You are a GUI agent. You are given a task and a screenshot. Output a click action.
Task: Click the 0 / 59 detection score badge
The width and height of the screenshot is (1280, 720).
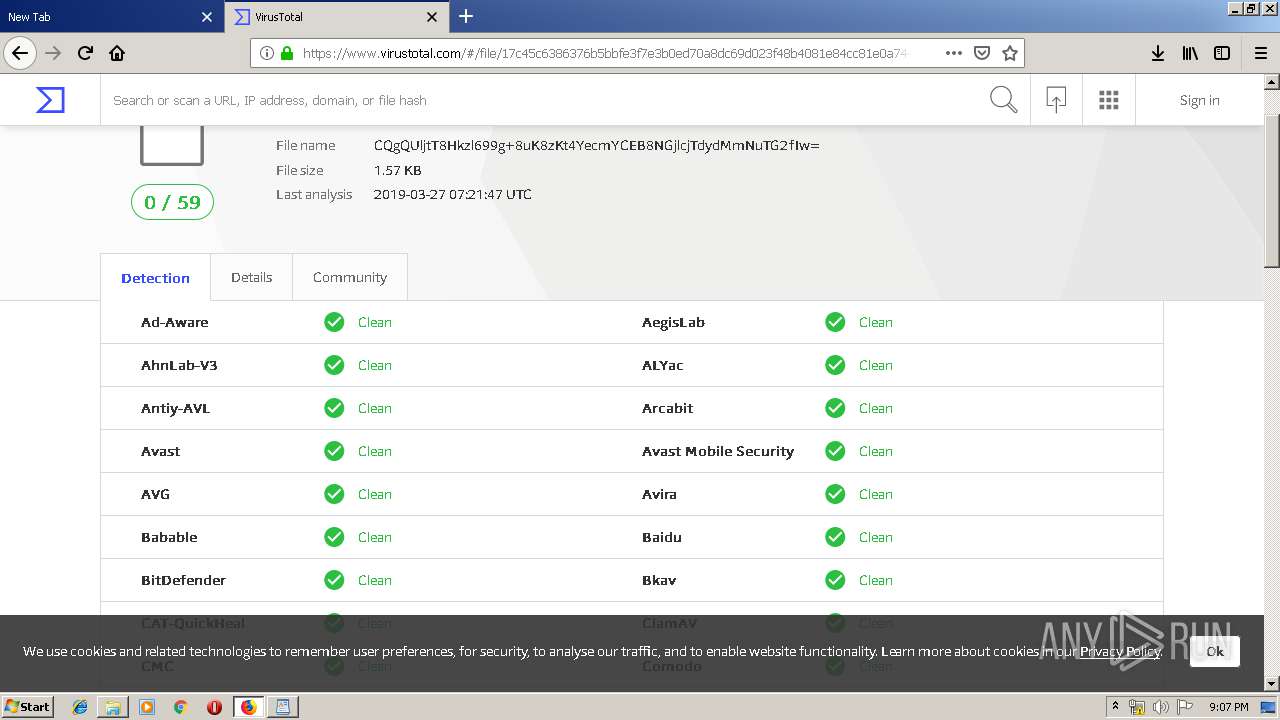(x=172, y=202)
